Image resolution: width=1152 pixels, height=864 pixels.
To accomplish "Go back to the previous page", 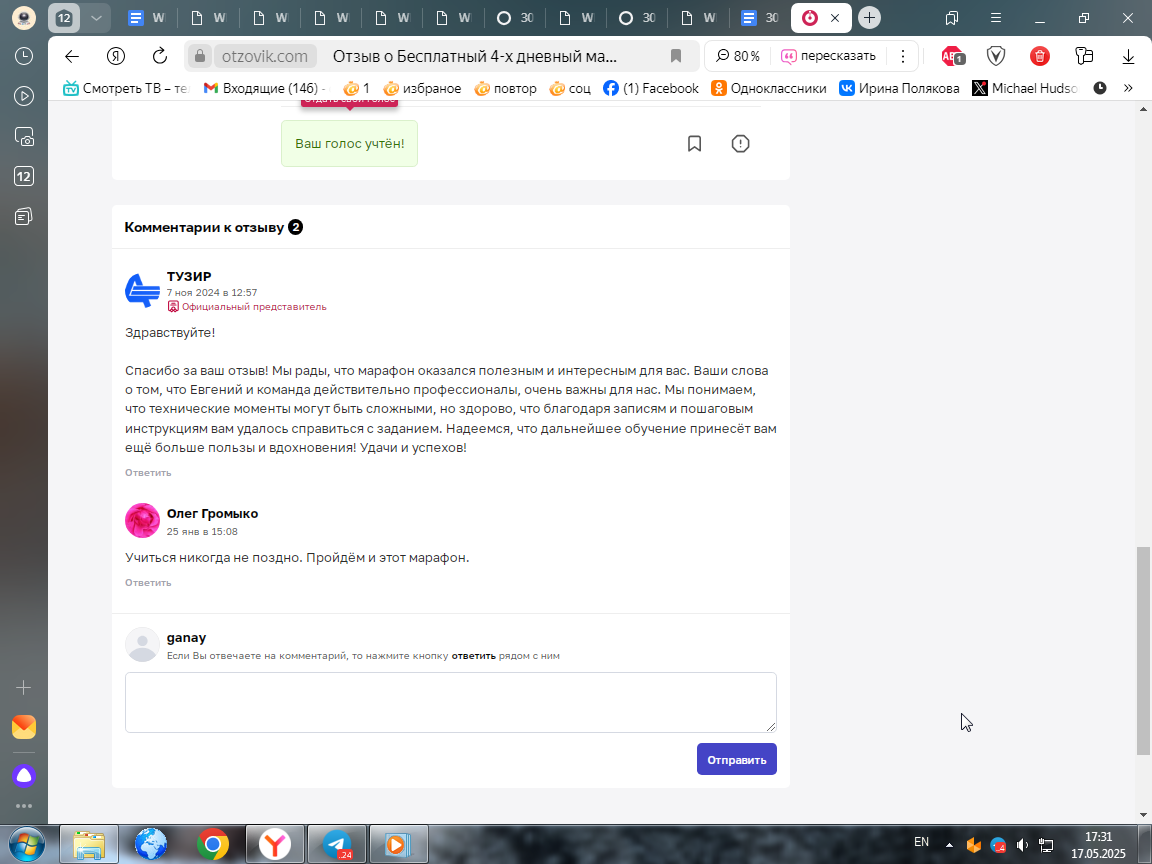I will (71, 56).
